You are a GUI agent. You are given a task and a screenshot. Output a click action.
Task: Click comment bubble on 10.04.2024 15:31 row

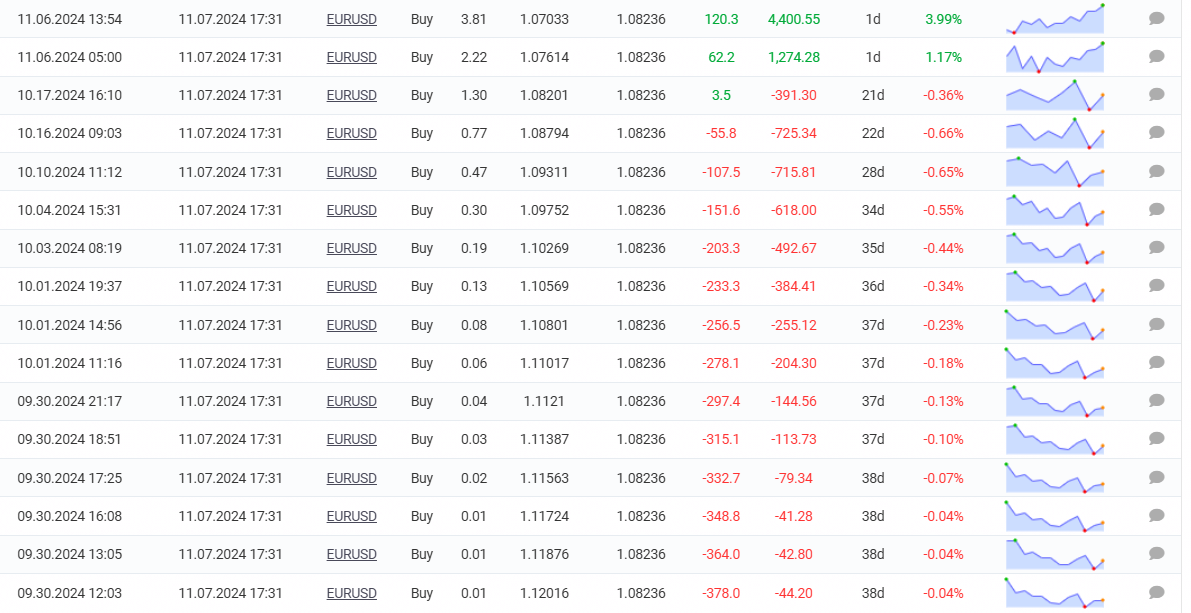1156,210
